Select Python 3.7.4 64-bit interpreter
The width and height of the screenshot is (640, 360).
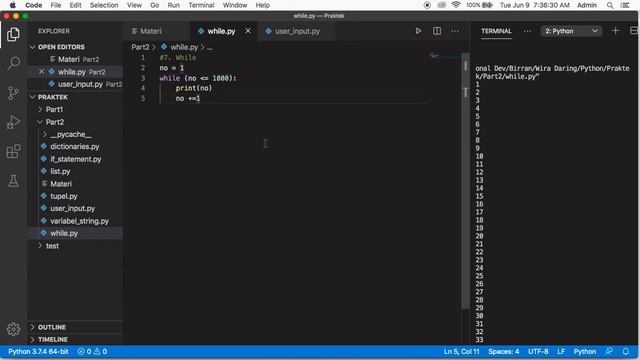[x=38, y=351]
